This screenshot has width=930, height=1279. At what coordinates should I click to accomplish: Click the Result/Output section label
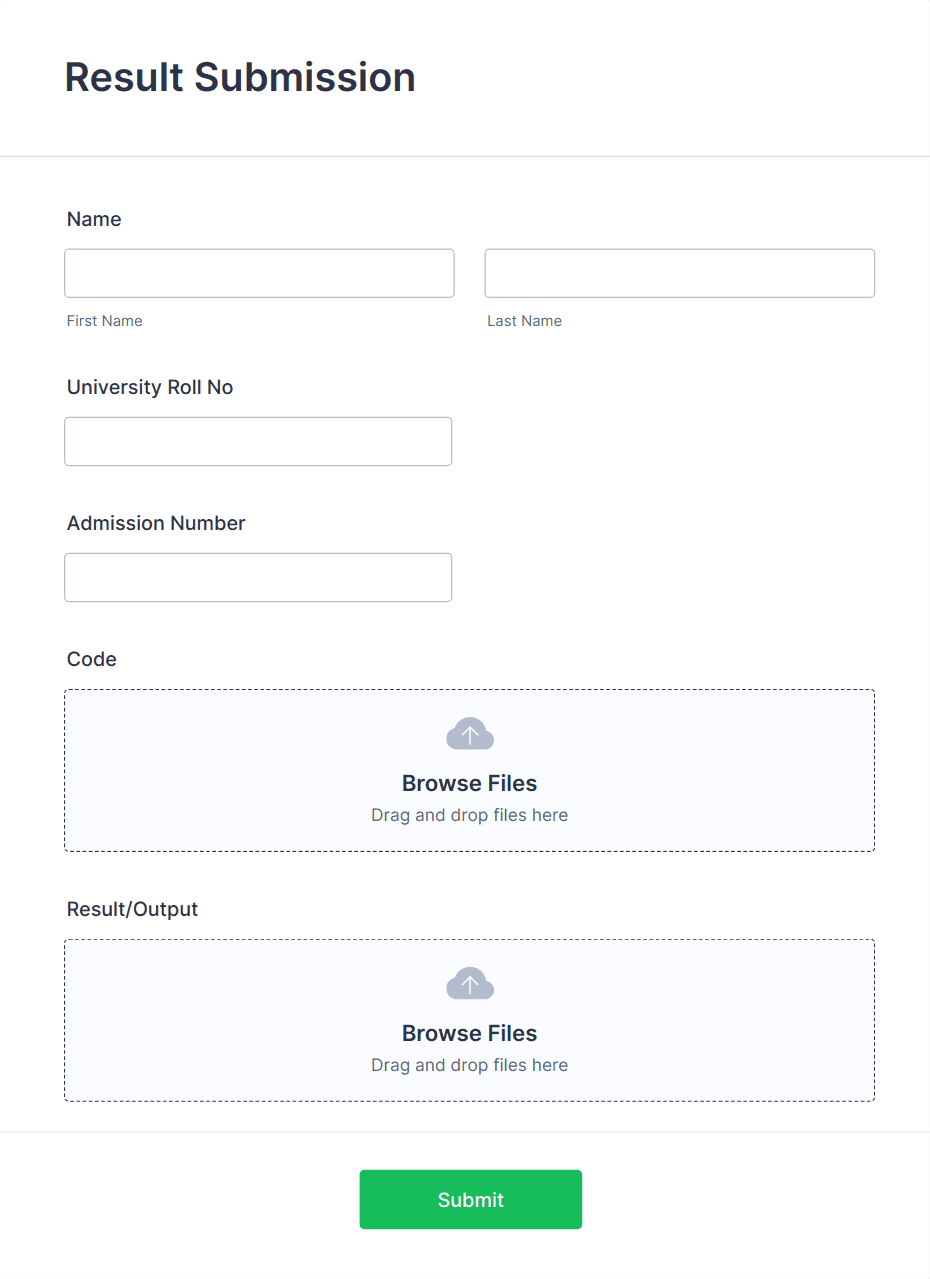(131, 909)
